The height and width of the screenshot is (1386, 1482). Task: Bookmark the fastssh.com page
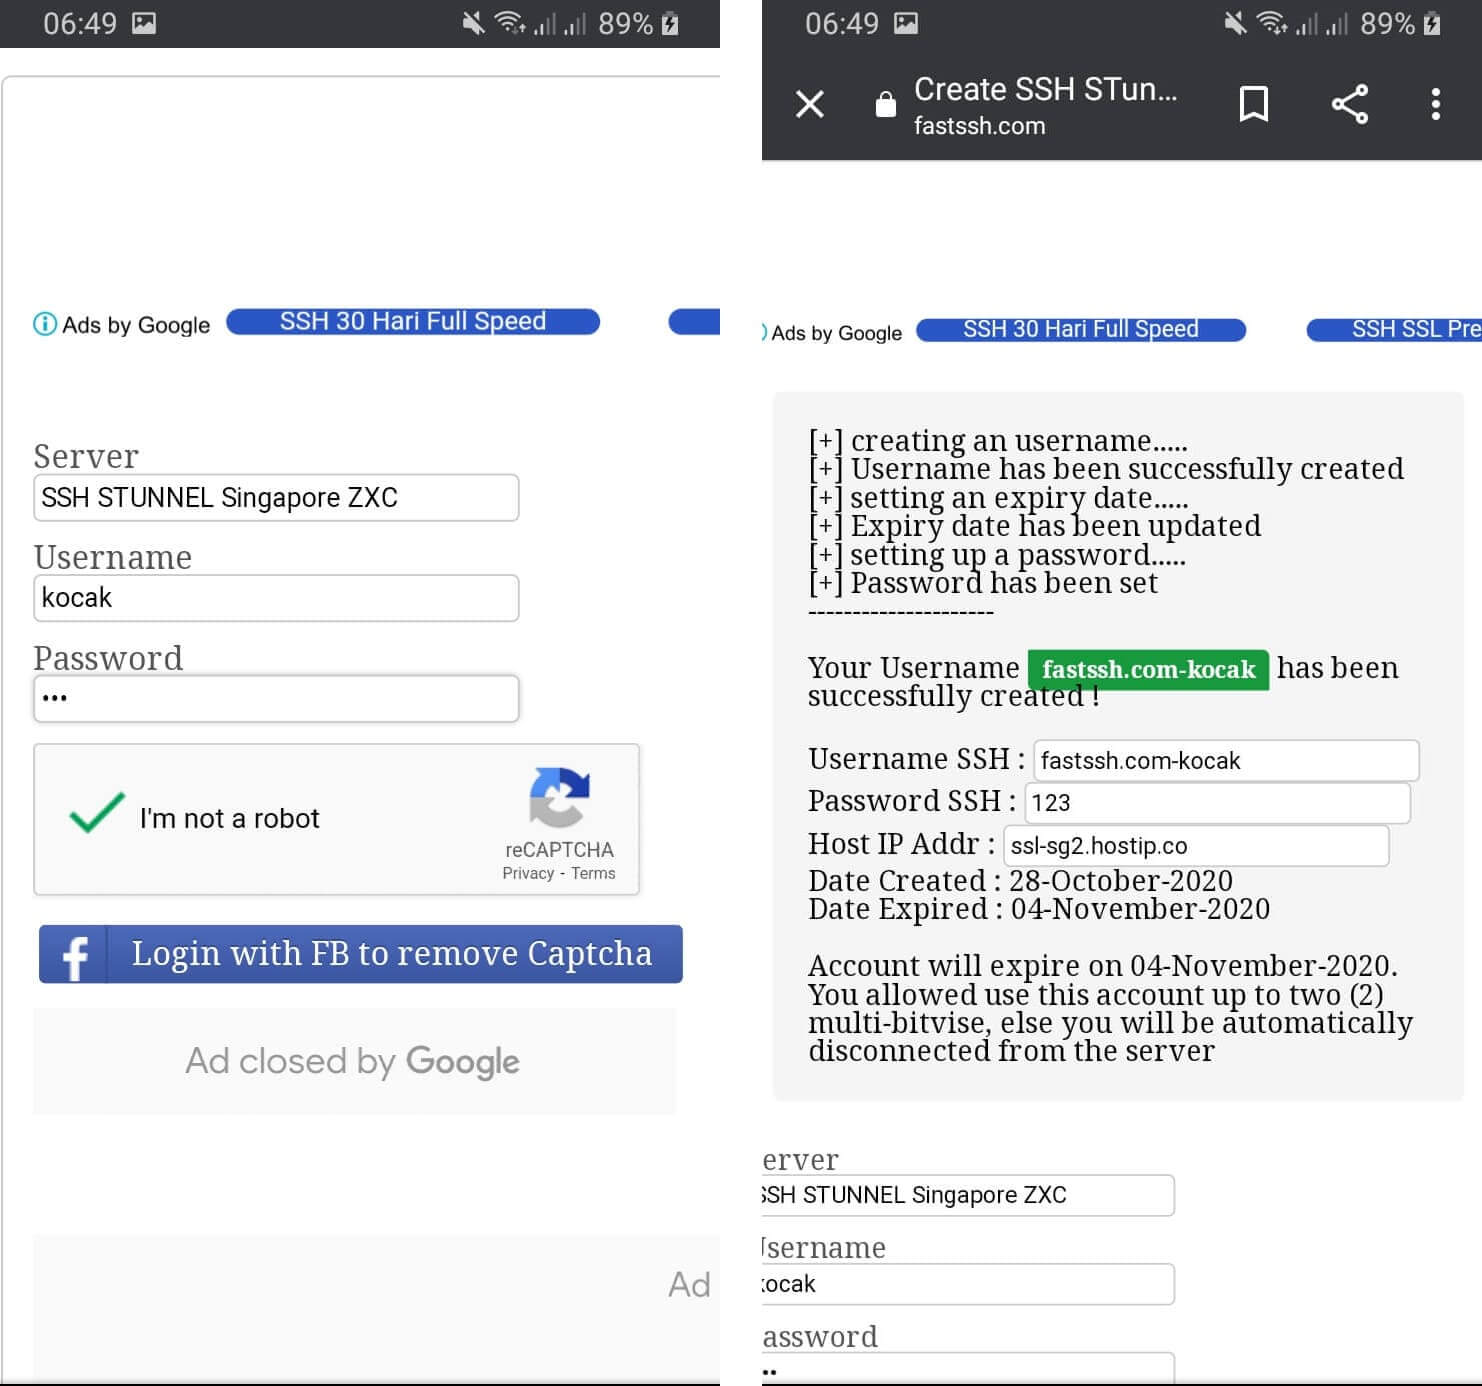coord(1253,104)
